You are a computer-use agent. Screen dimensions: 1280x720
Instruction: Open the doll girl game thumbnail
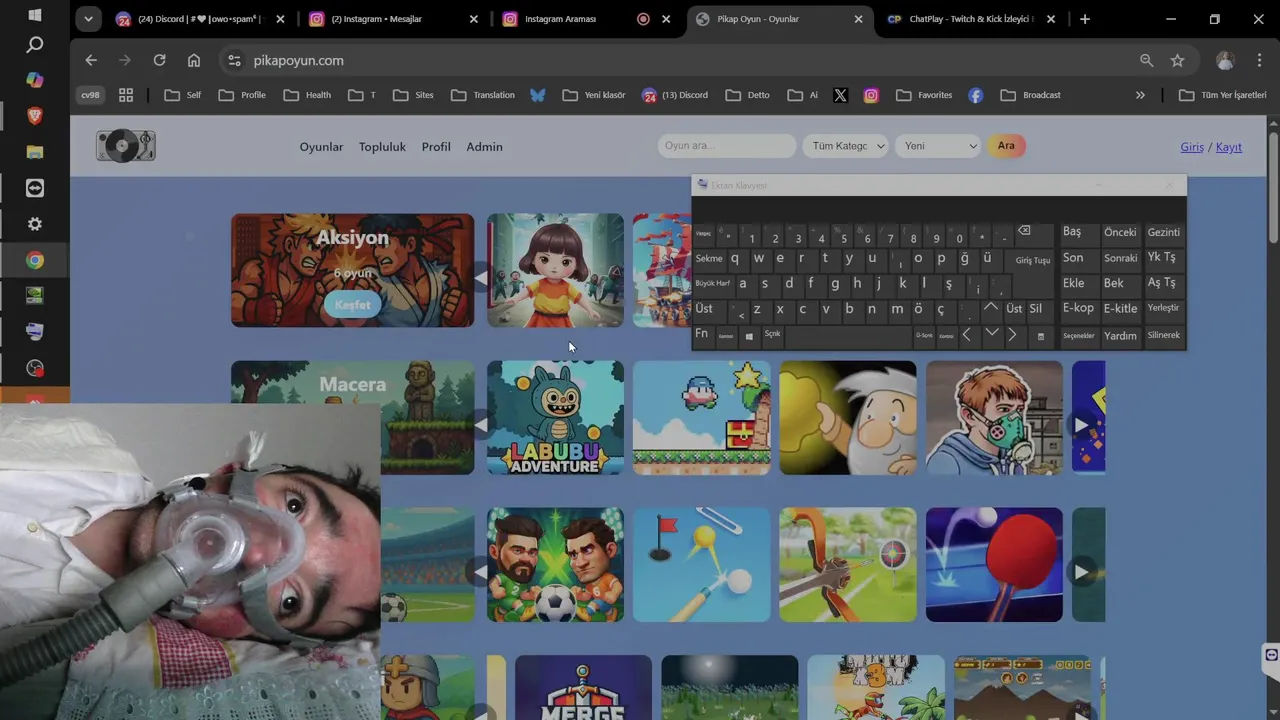555,270
